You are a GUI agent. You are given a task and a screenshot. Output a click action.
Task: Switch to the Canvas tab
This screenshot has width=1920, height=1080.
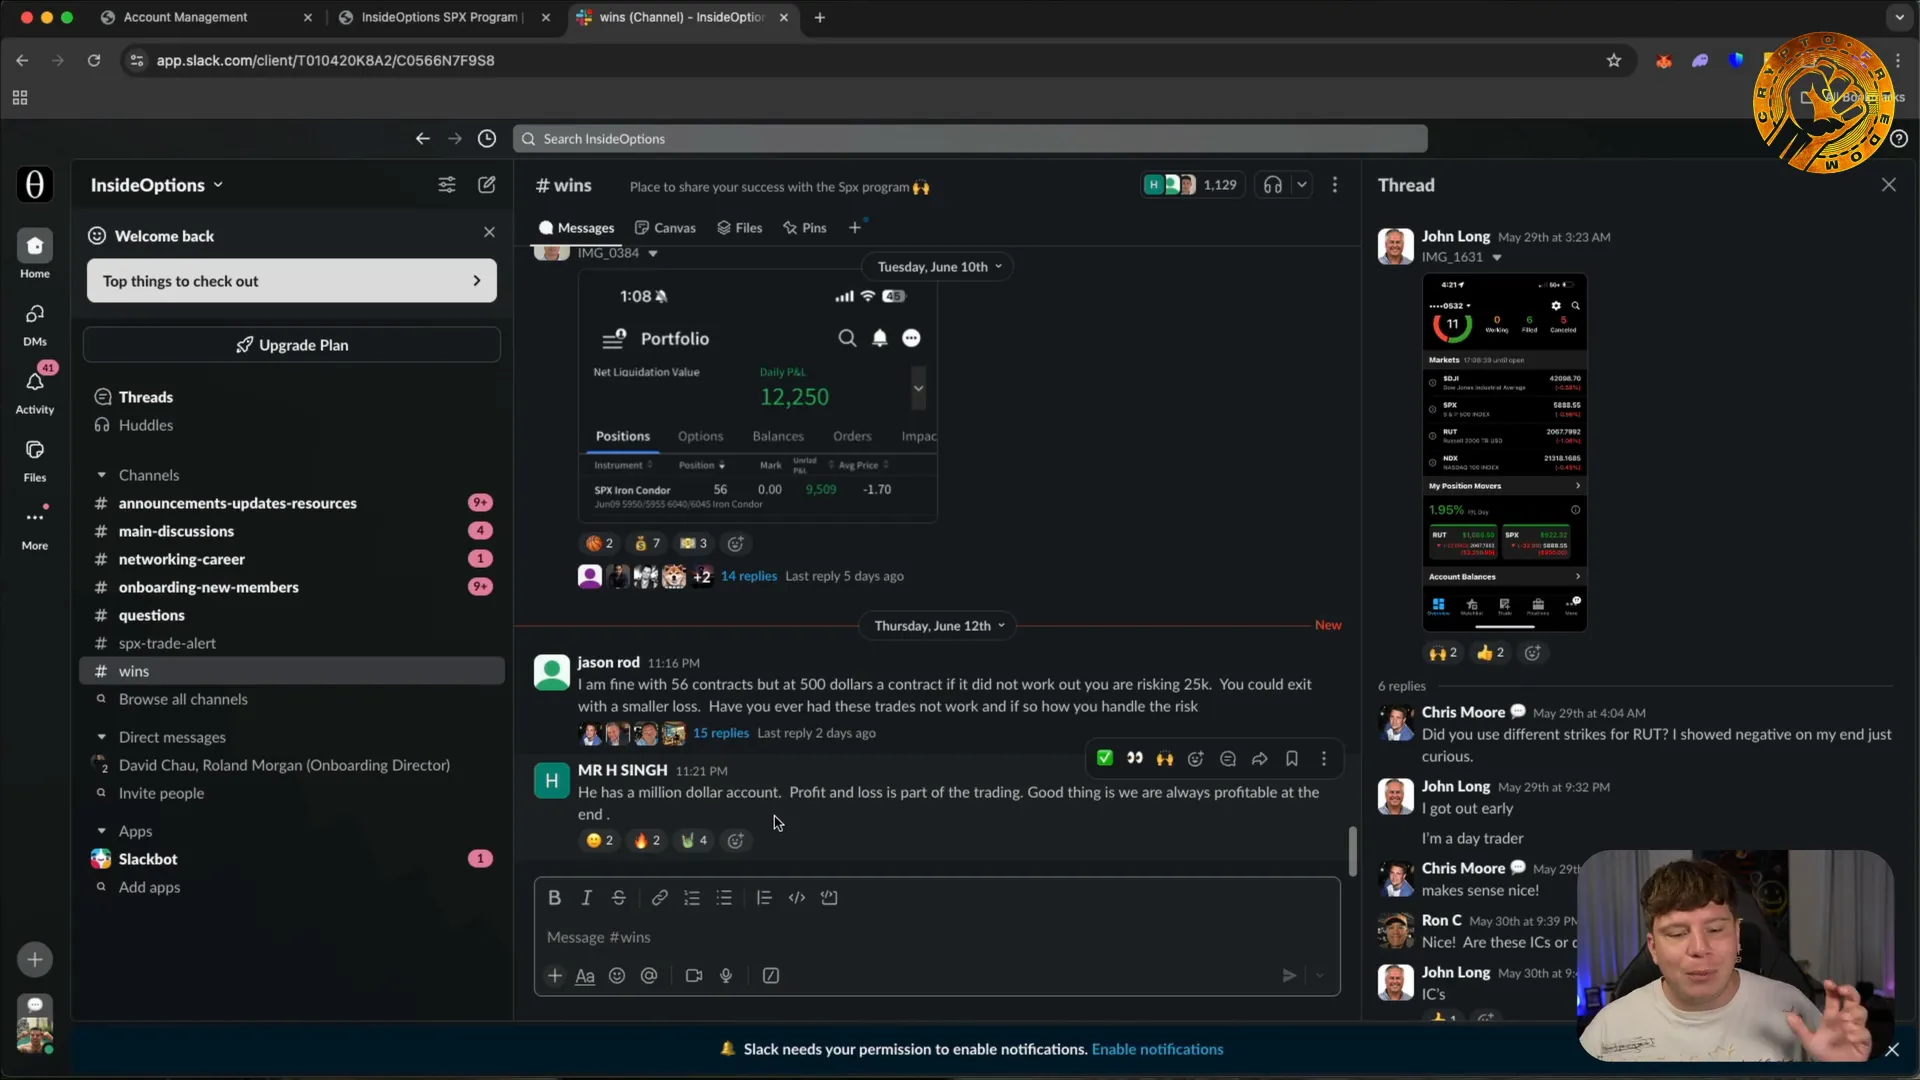665,228
